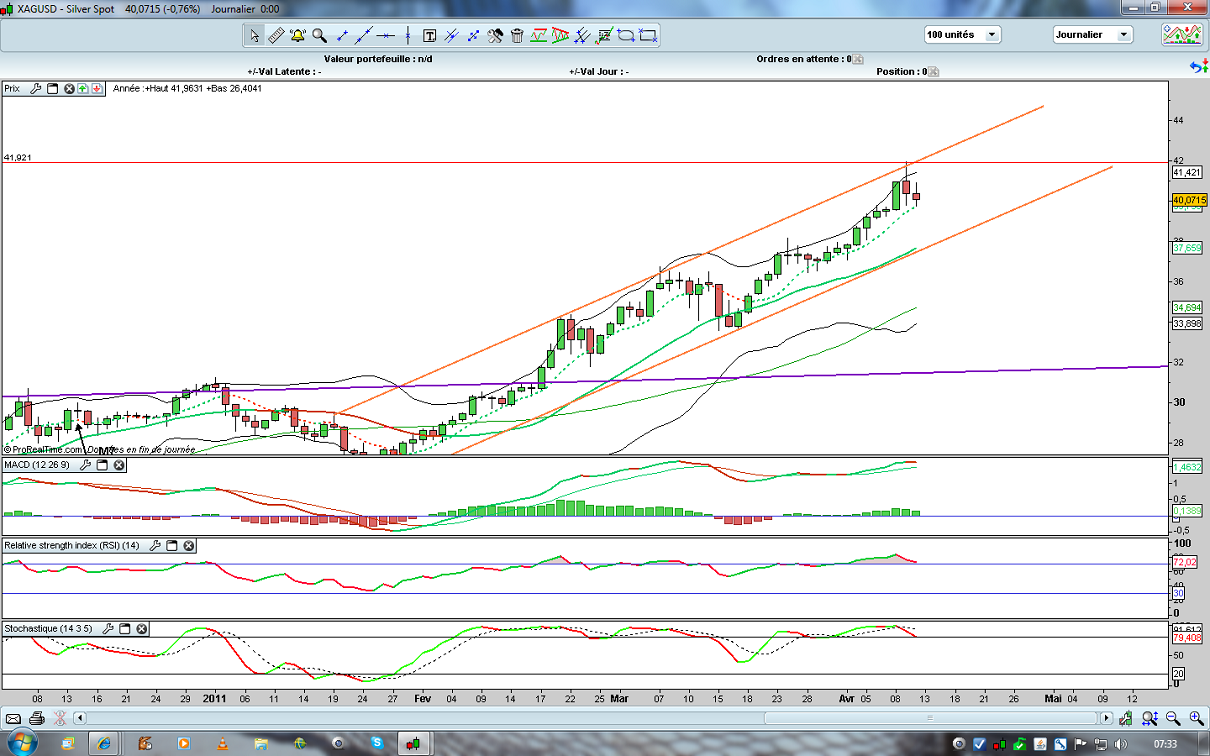The height and width of the screenshot is (756, 1210).
Task: Open the indicators chart button top right
Action: (1182, 35)
